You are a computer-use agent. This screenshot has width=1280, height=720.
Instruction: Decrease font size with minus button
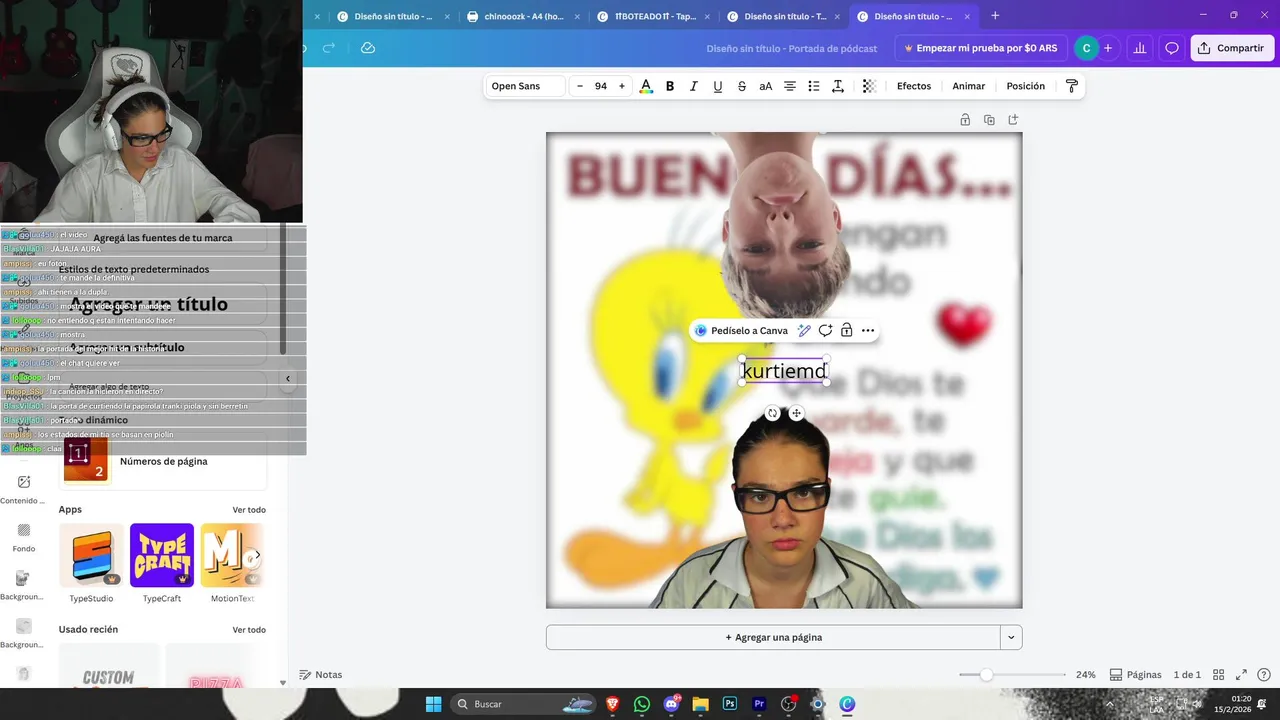tap(580, 86)
